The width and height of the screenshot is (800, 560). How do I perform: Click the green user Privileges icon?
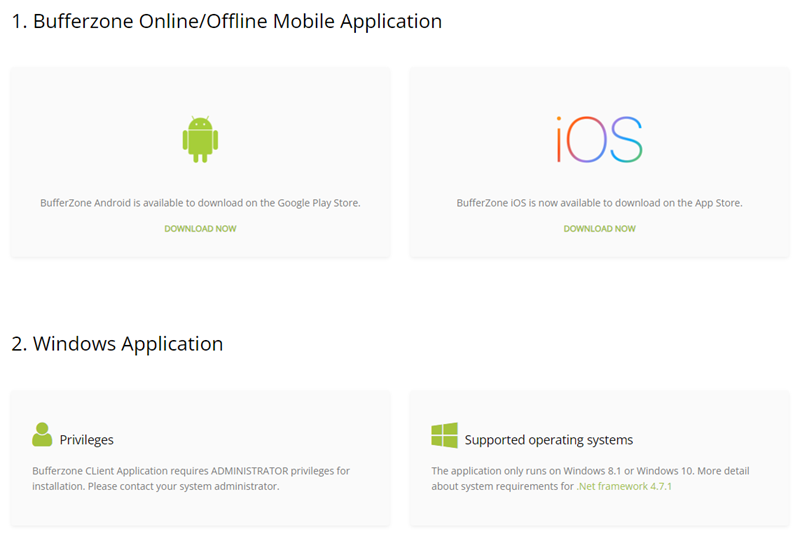click(42, 435)
